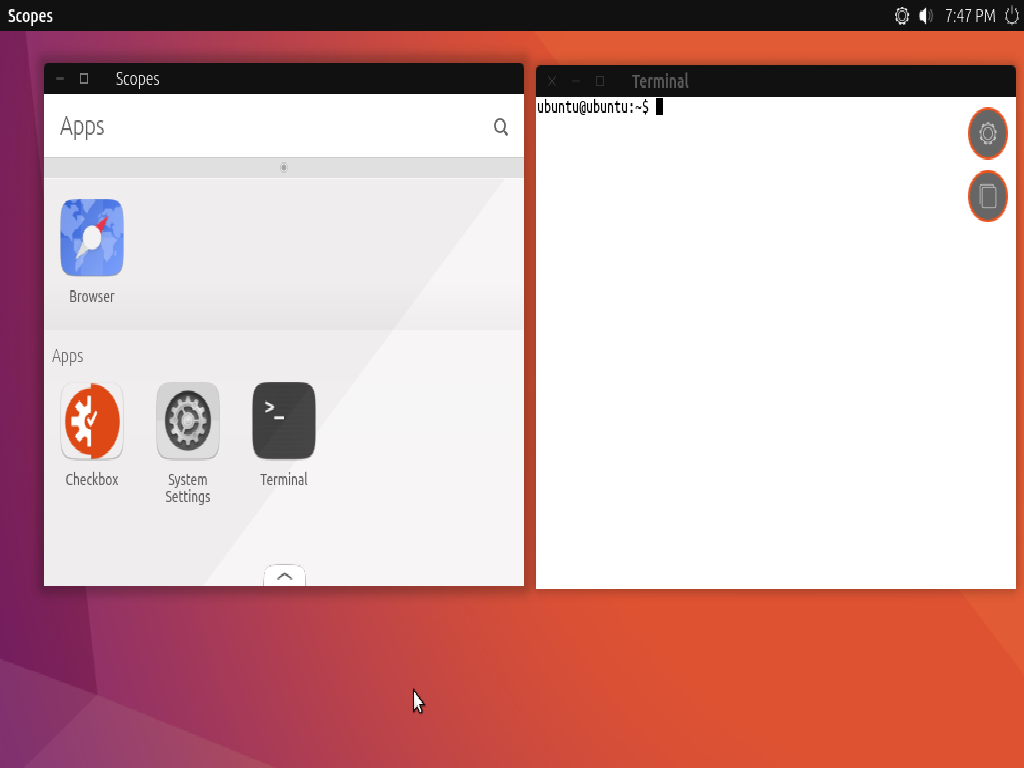Click the Browser label under its icon

(x=91, y=296)
